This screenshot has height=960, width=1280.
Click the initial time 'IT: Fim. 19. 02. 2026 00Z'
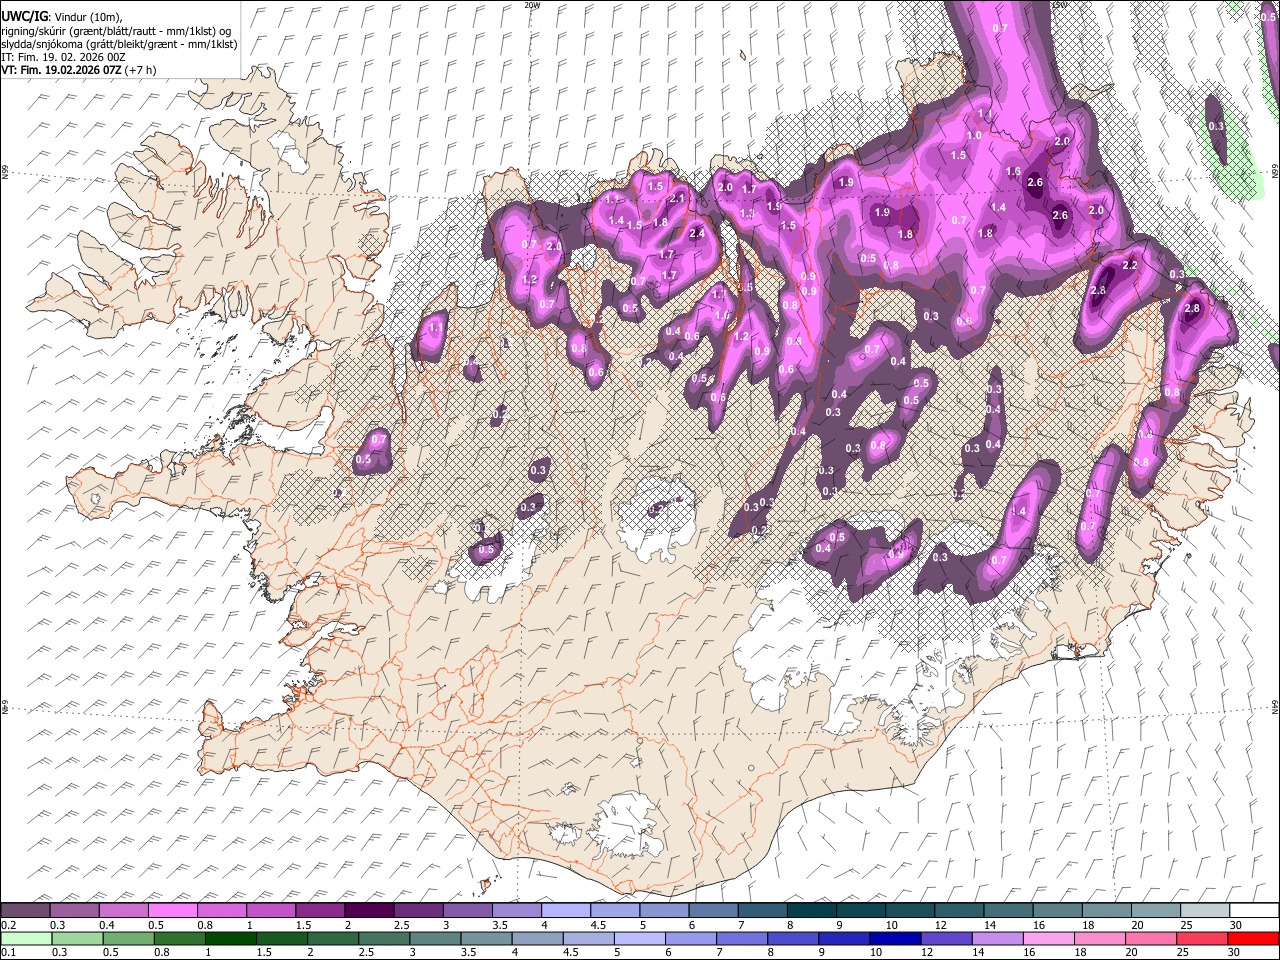pos(63,57)
